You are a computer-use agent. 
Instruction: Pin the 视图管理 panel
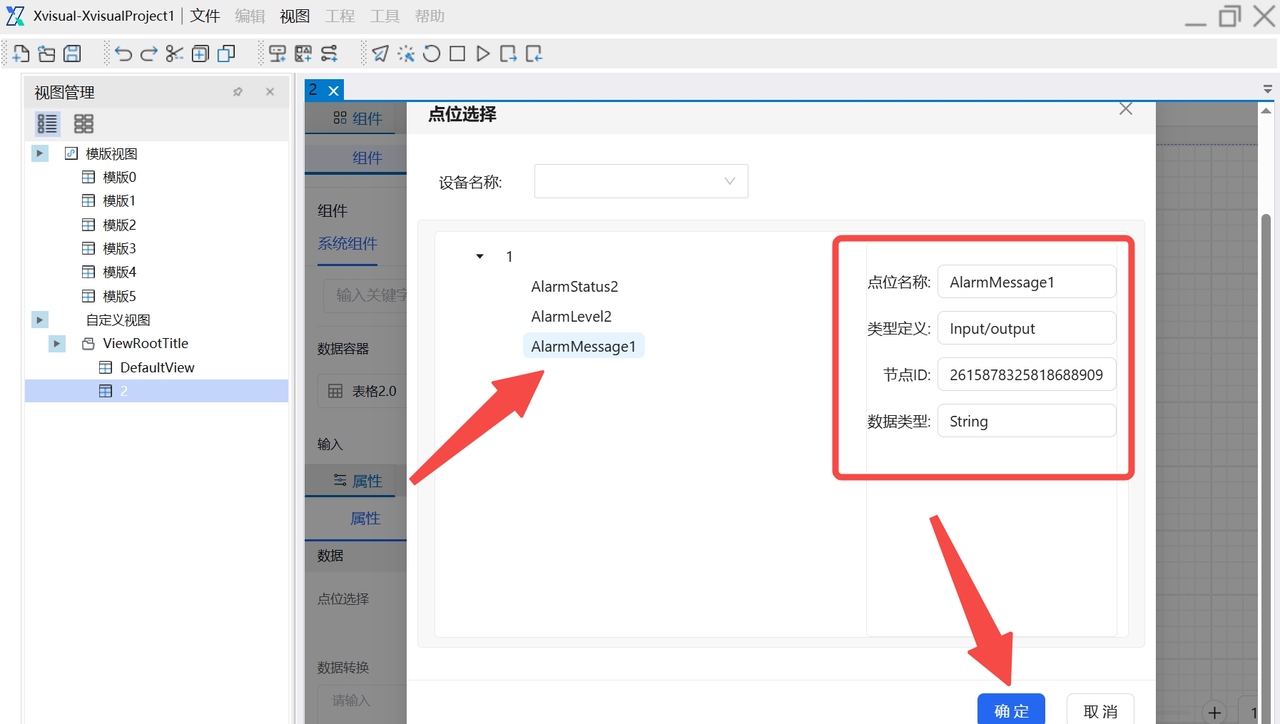coord(238,92)
